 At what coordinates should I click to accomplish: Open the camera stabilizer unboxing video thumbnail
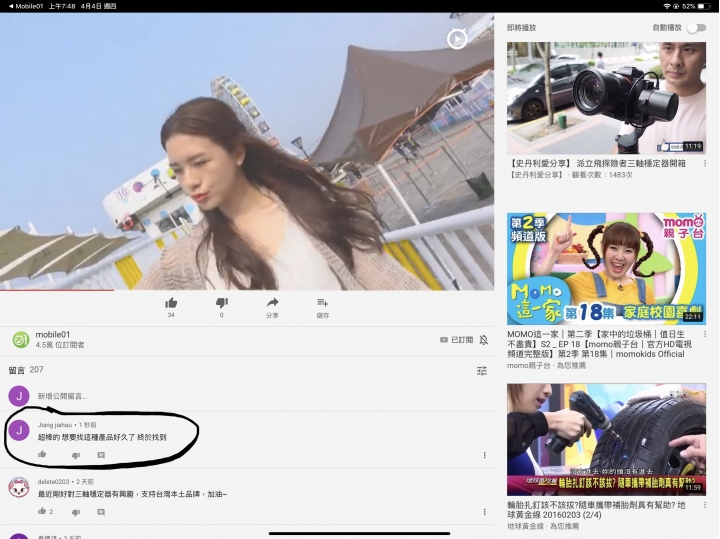(x=606, y=98)
